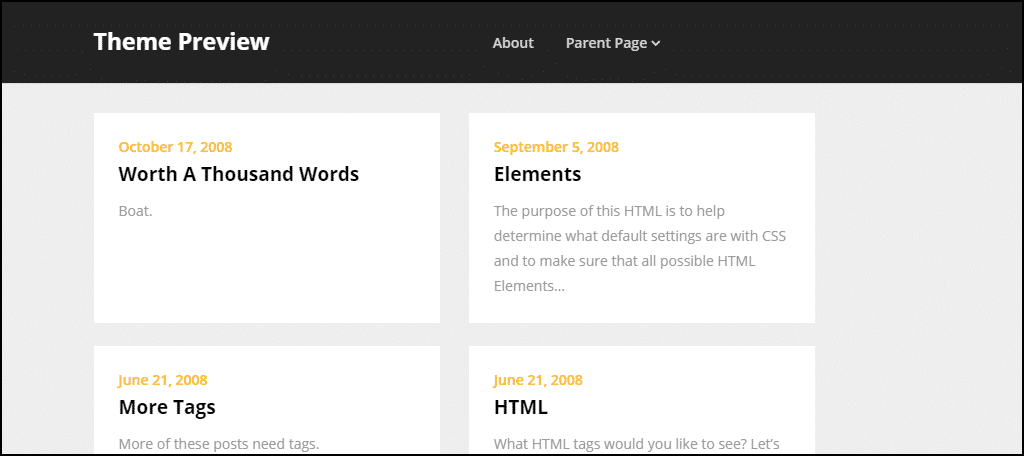The width and height of the screenshot is (1024, 456).
Task: Click the June 21, 2008 date above HTML
Action: [538, 380]
